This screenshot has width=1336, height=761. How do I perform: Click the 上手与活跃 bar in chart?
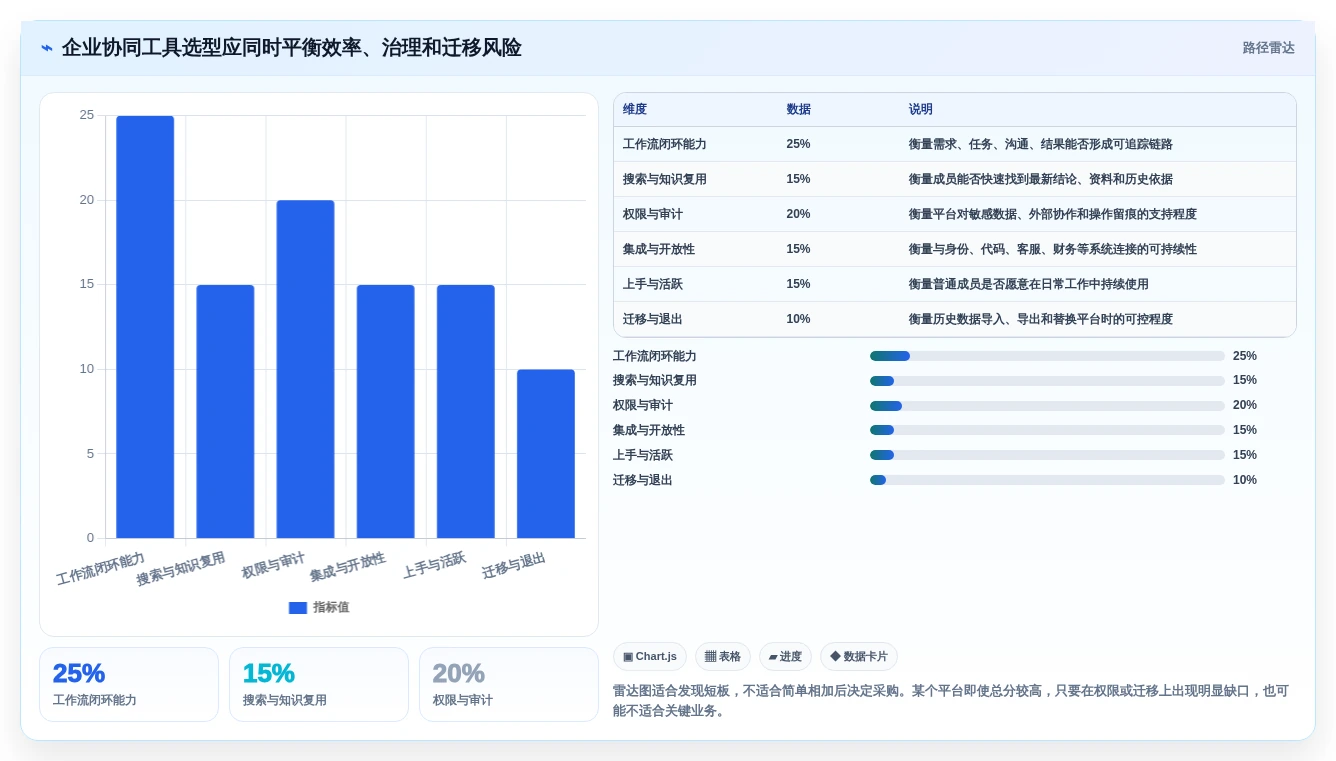click(x=465, y=412)
